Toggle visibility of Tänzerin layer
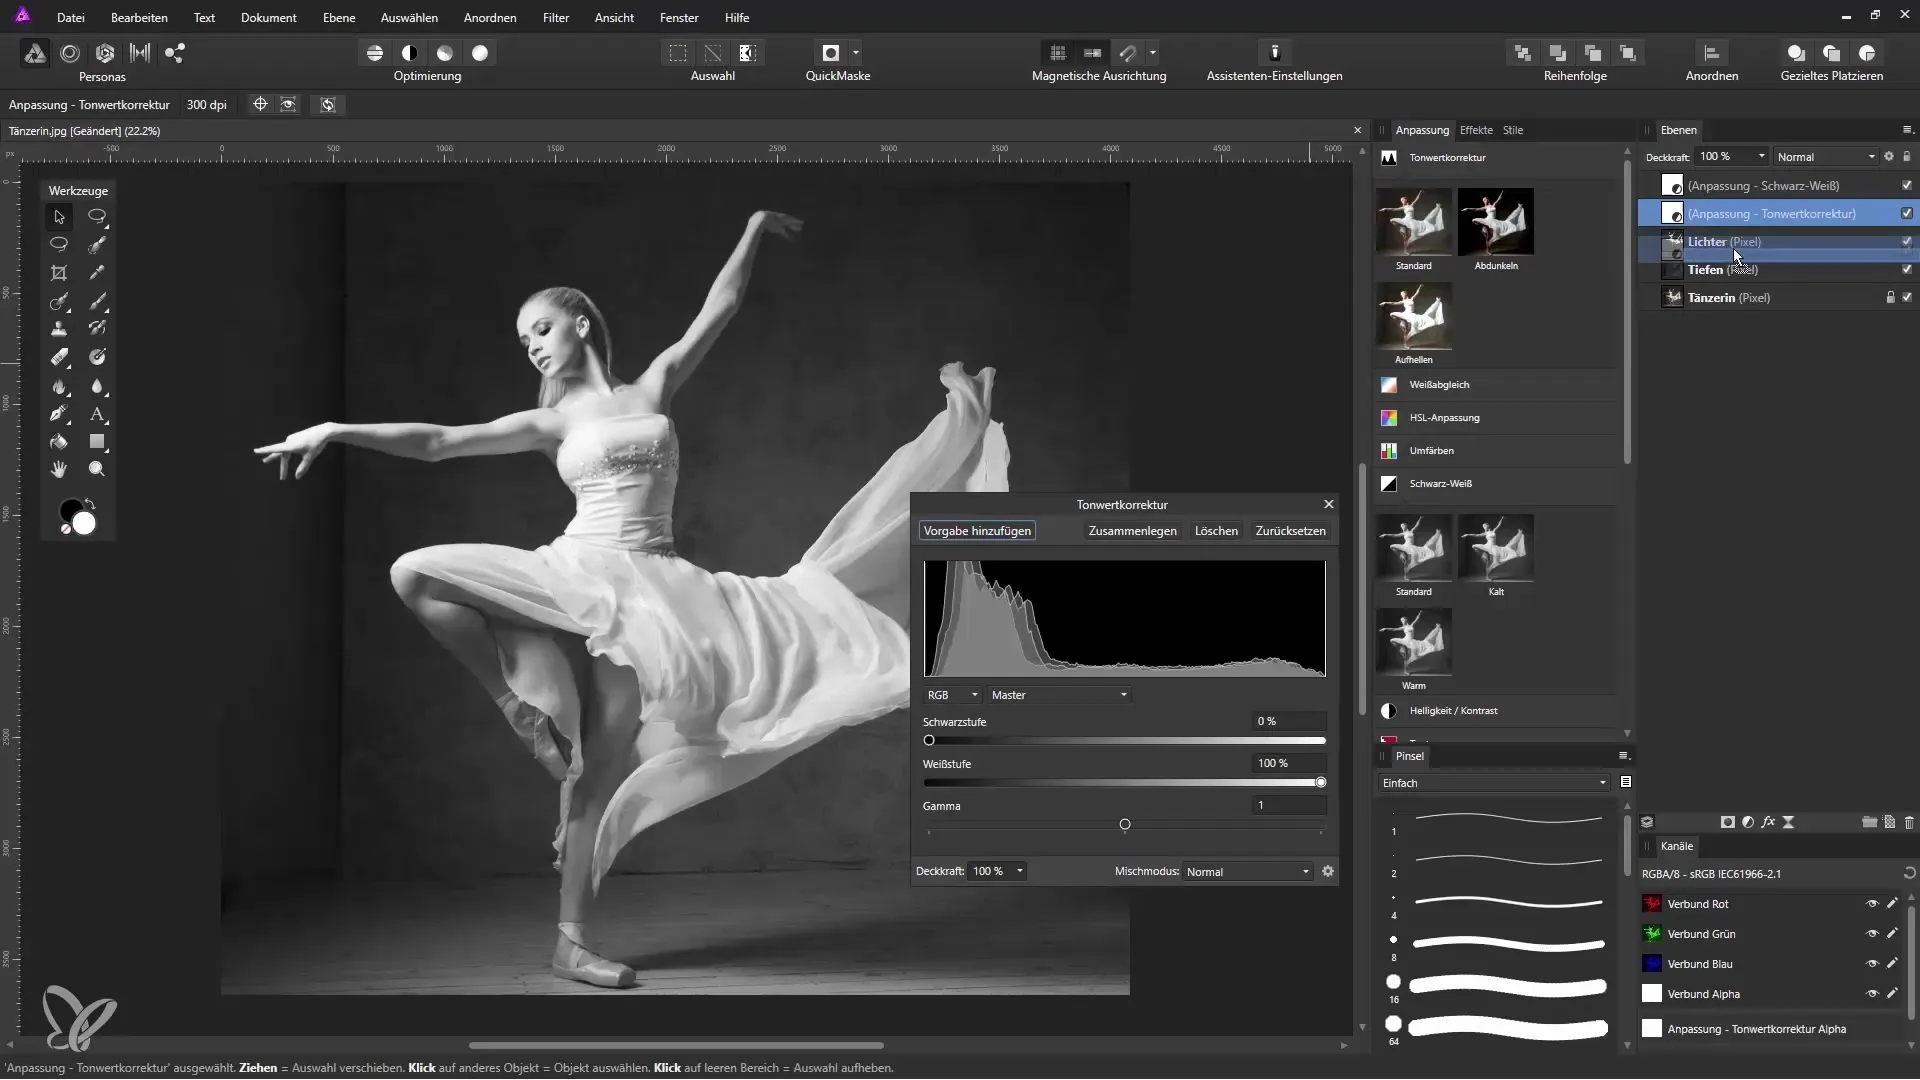Screen dimensions: 1920x1080 tap(1907, 297)
